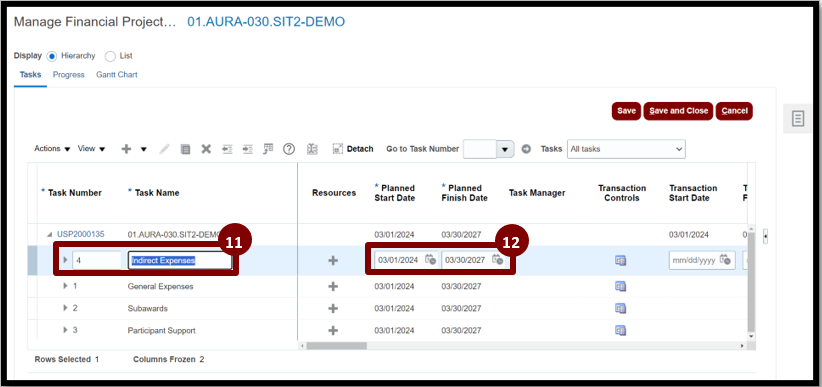This screenshot has height=387, width=822.
Task: Click the panel collapse arrow right of table
Action: [x=766, y=236]
